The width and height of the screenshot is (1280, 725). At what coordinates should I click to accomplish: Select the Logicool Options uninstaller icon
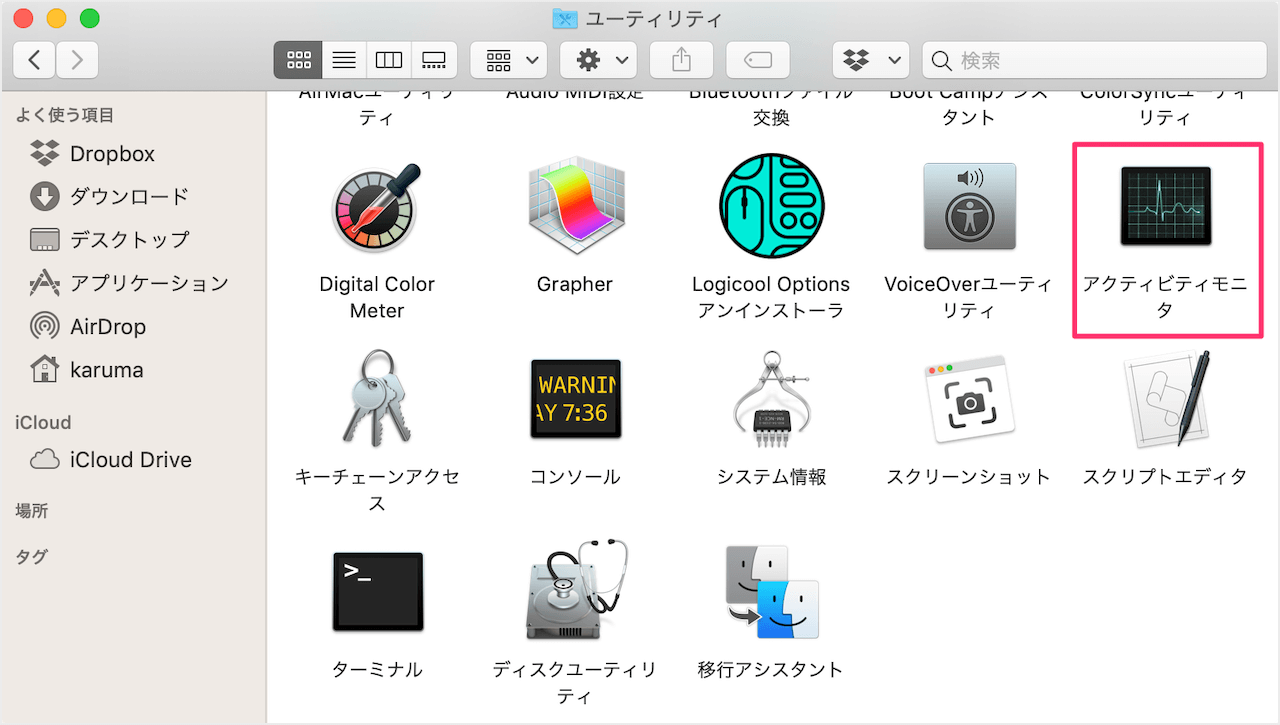pos(771,206)
